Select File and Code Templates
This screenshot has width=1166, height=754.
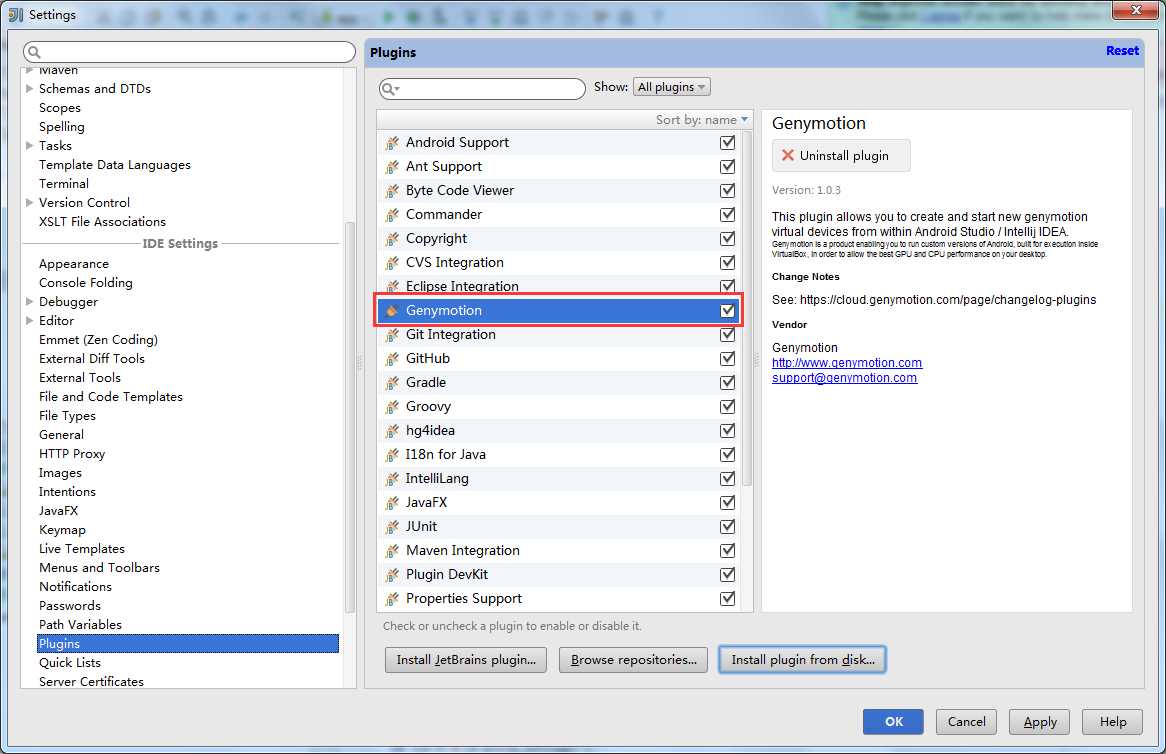111,397
